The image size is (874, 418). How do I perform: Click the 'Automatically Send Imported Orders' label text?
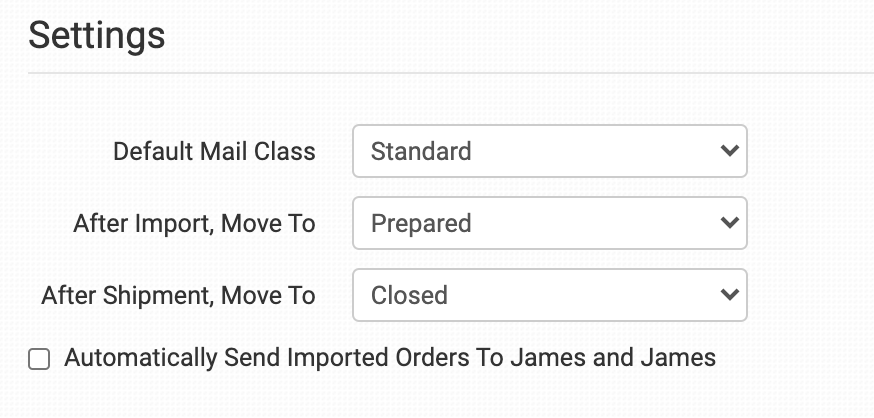(x=390, y=358)
